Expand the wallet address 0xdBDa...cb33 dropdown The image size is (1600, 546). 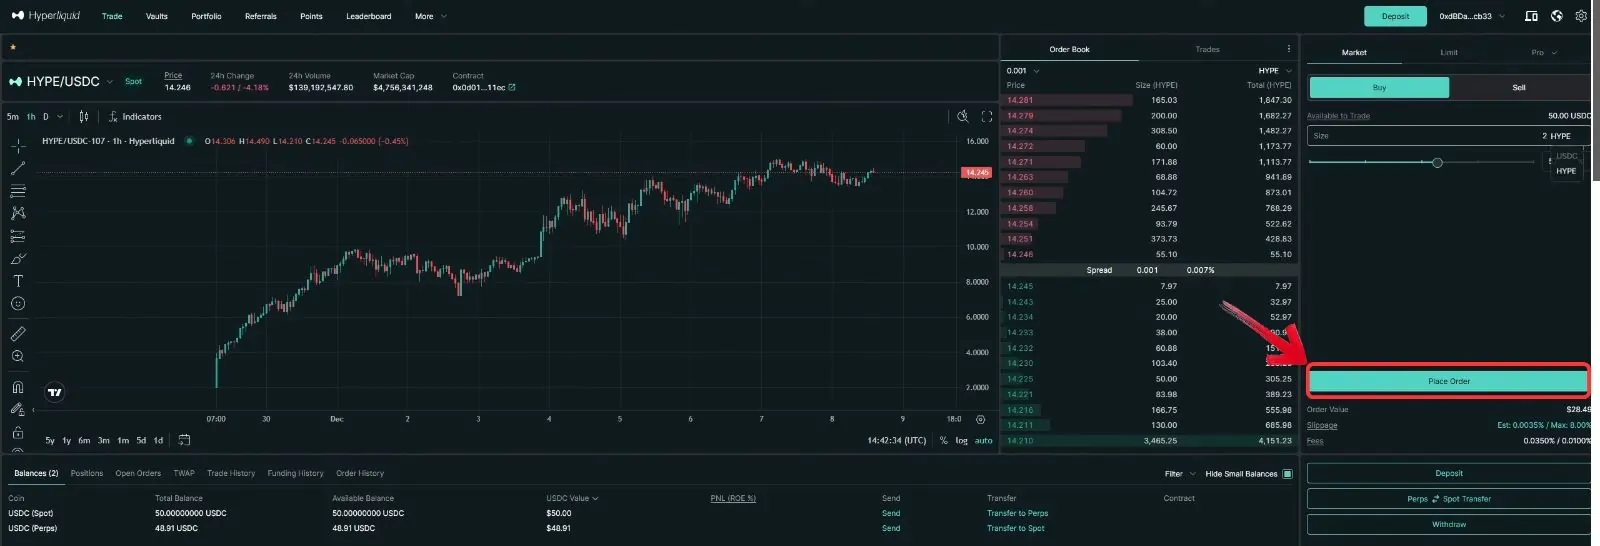click(x=1472, y=16)
